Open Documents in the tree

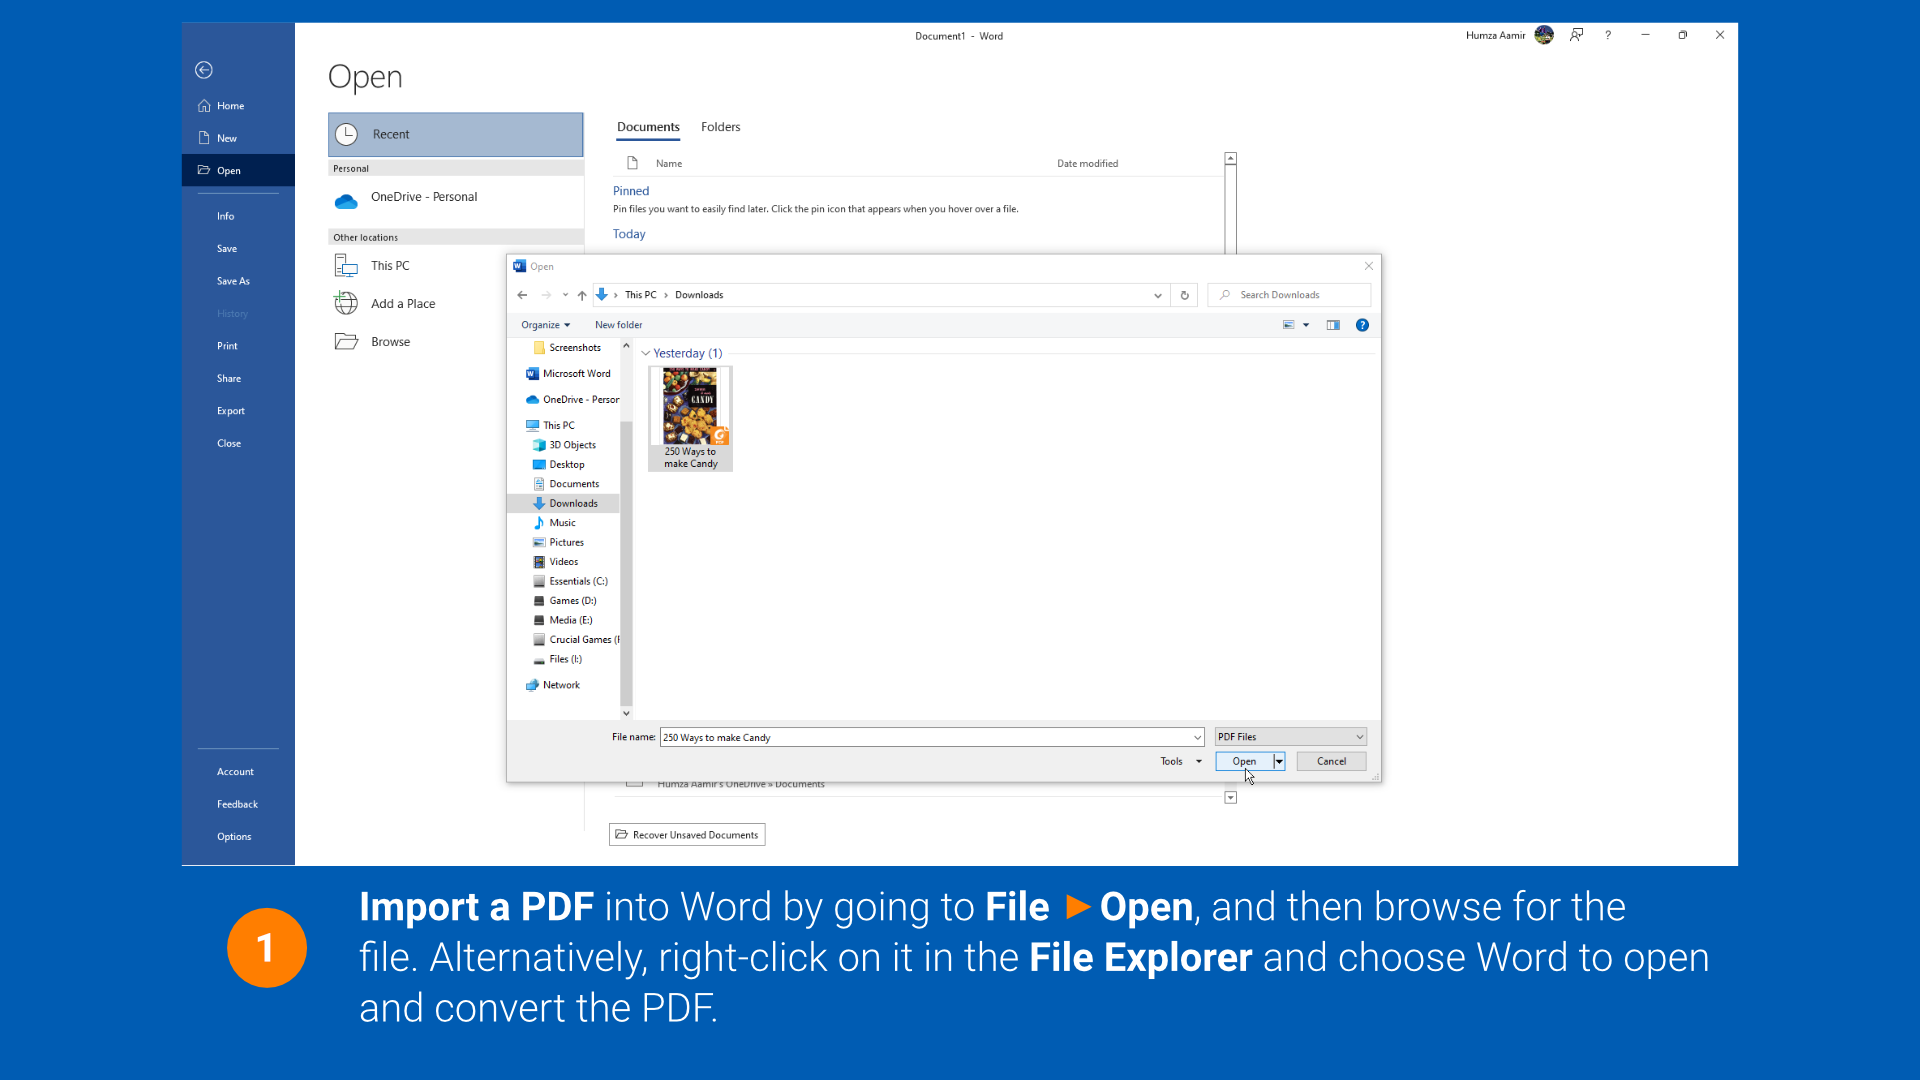567,484
